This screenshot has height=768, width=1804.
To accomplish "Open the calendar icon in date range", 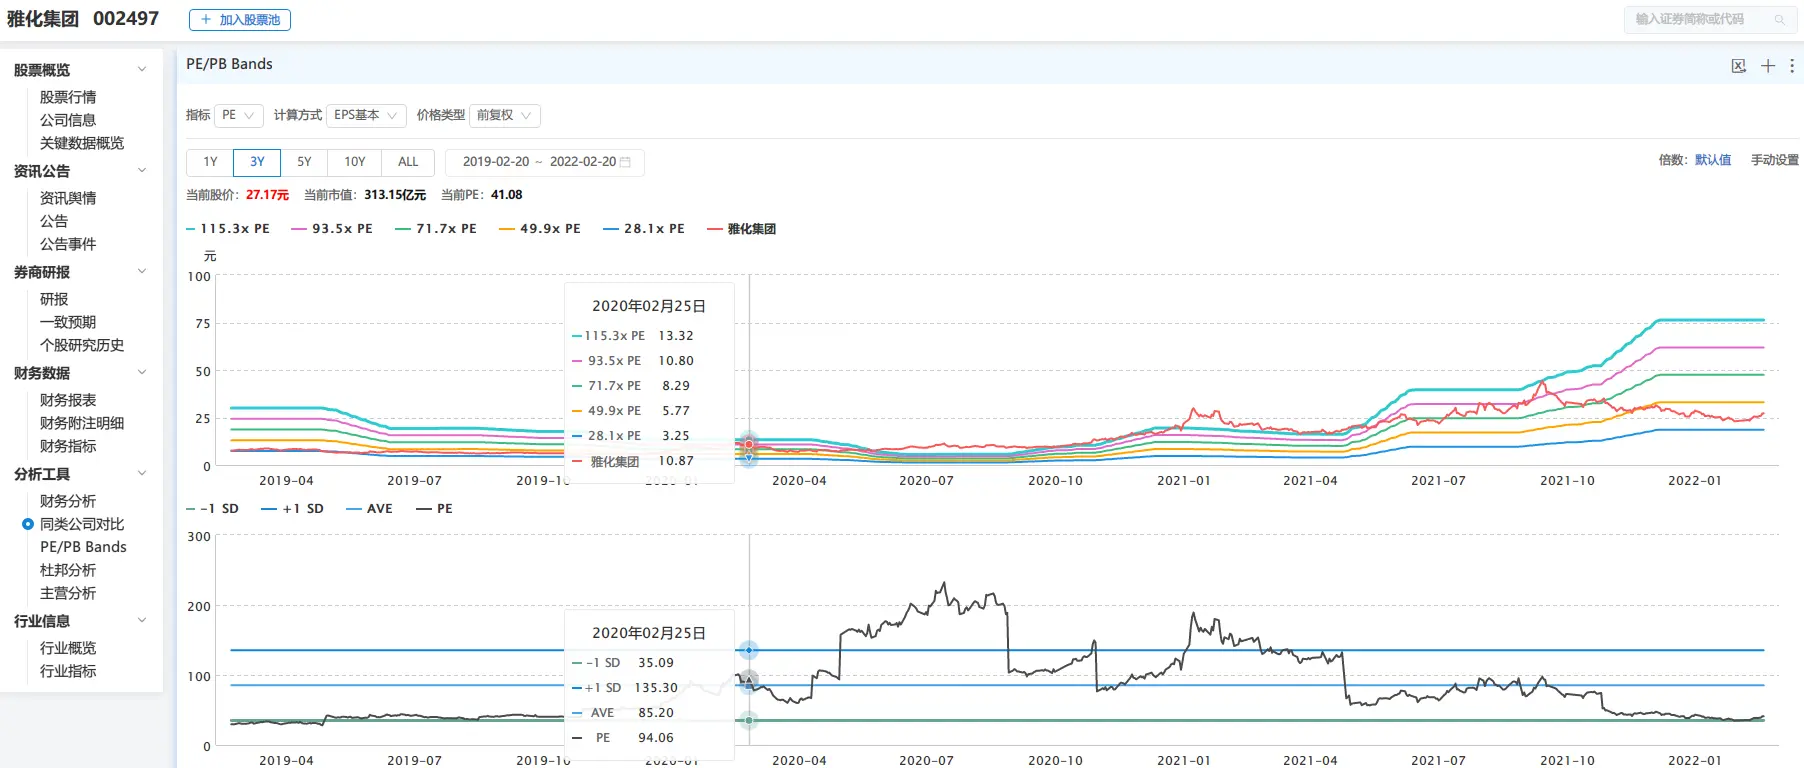I will pyautogui.click(x=626, y=162).
